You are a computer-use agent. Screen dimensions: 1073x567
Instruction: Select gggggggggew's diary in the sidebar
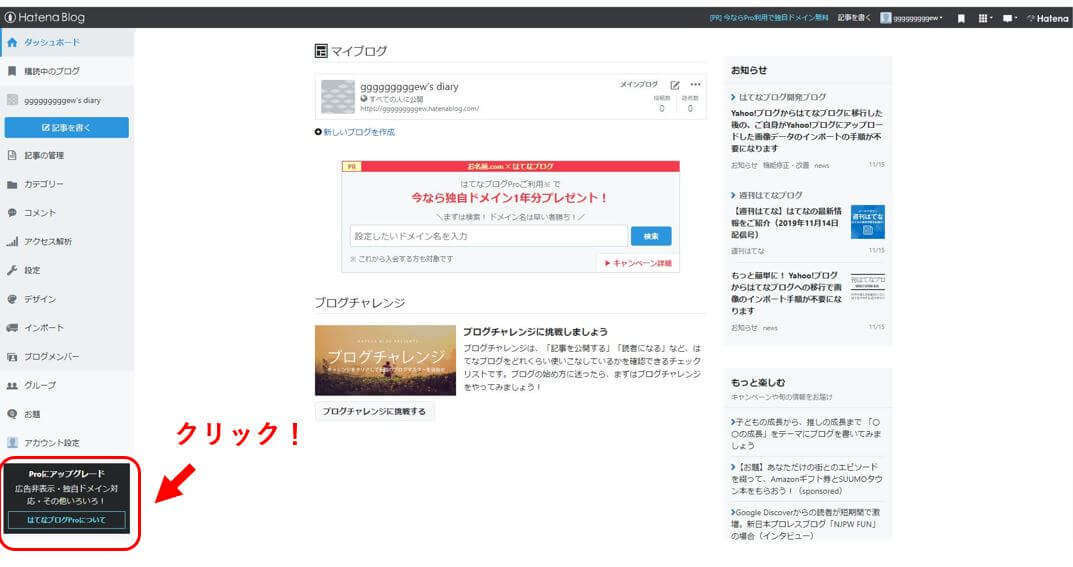(x=67, y=100)
